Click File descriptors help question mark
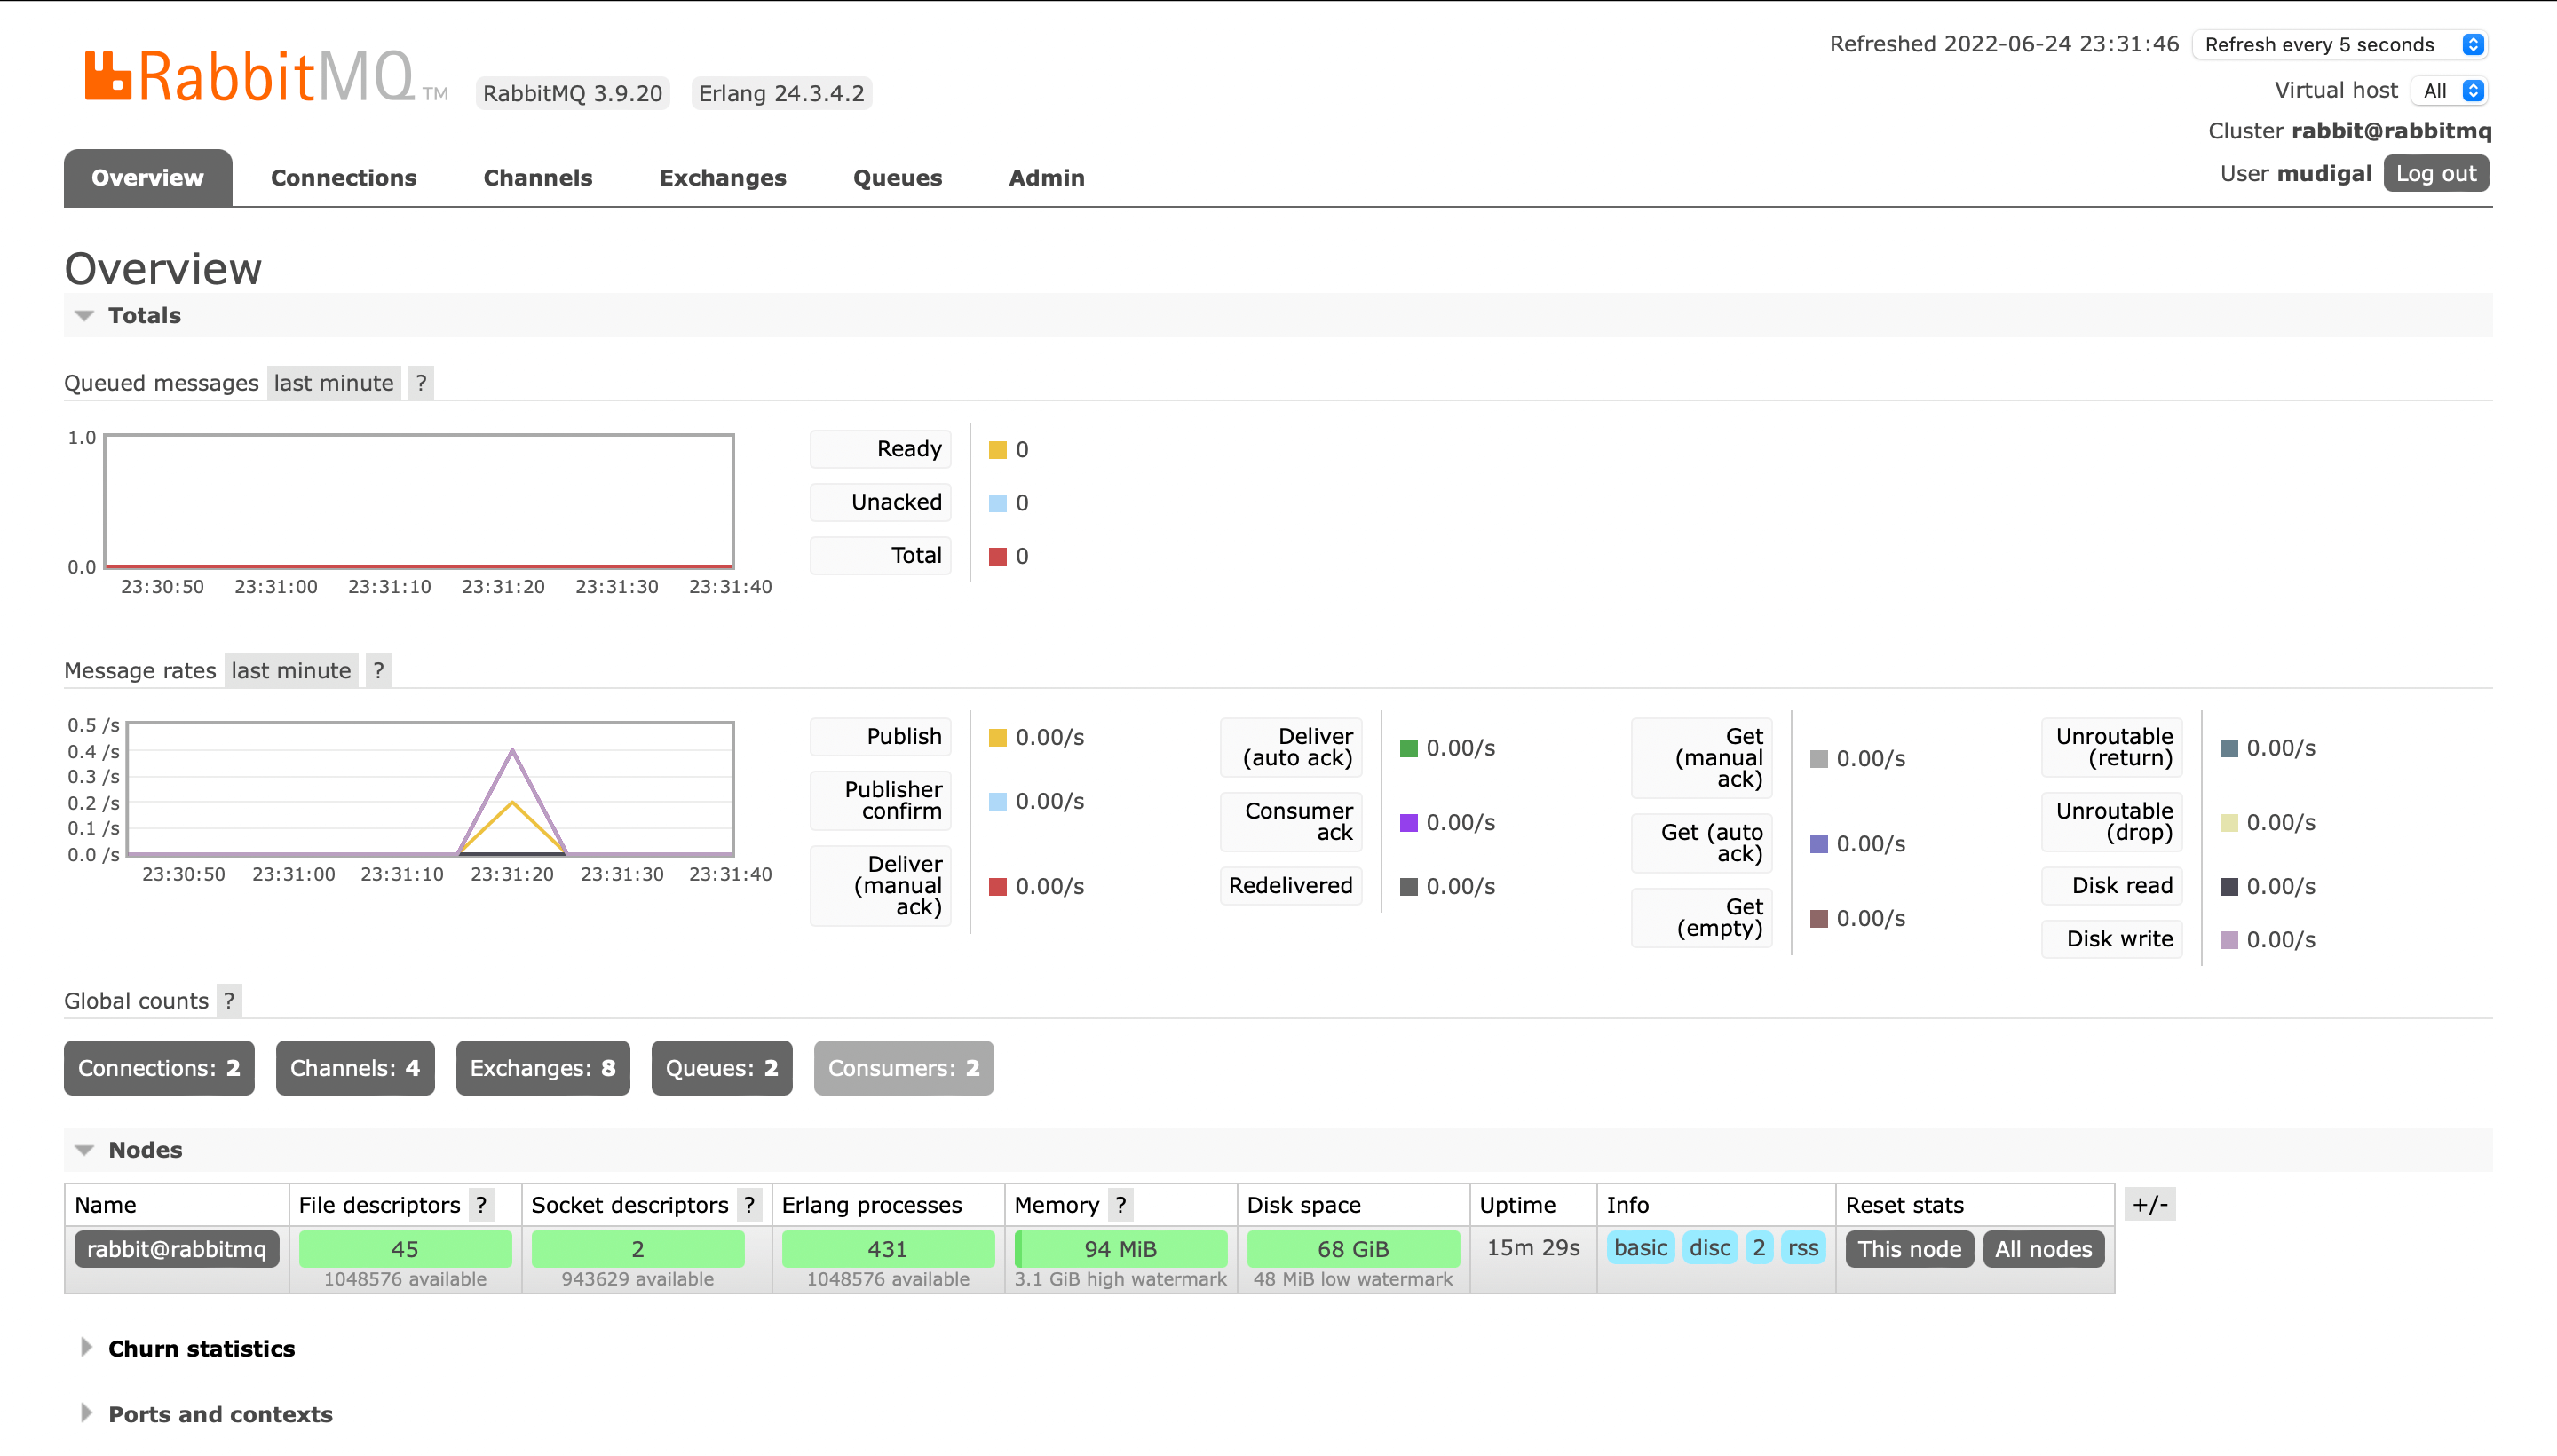Screen dimensions: 2557x1456 click(482, 1205)
